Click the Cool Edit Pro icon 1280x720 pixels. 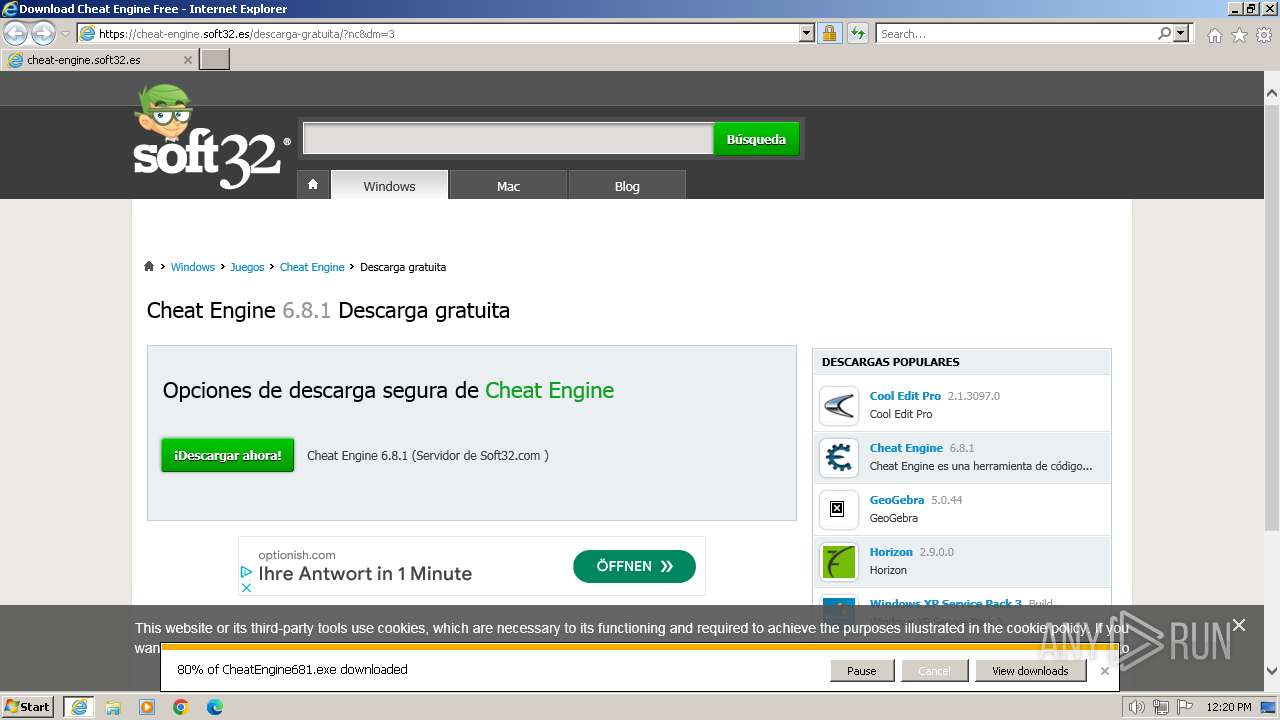[x=838, y=406]
